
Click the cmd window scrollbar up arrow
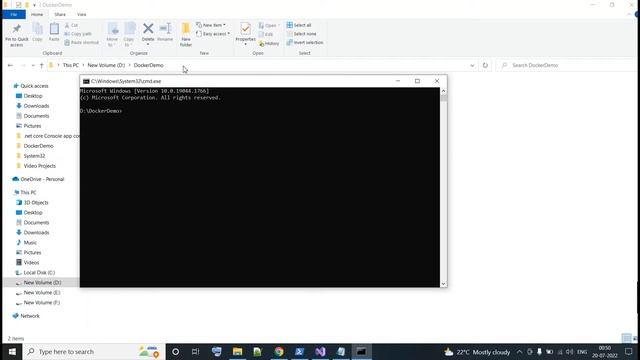(443, 91)
